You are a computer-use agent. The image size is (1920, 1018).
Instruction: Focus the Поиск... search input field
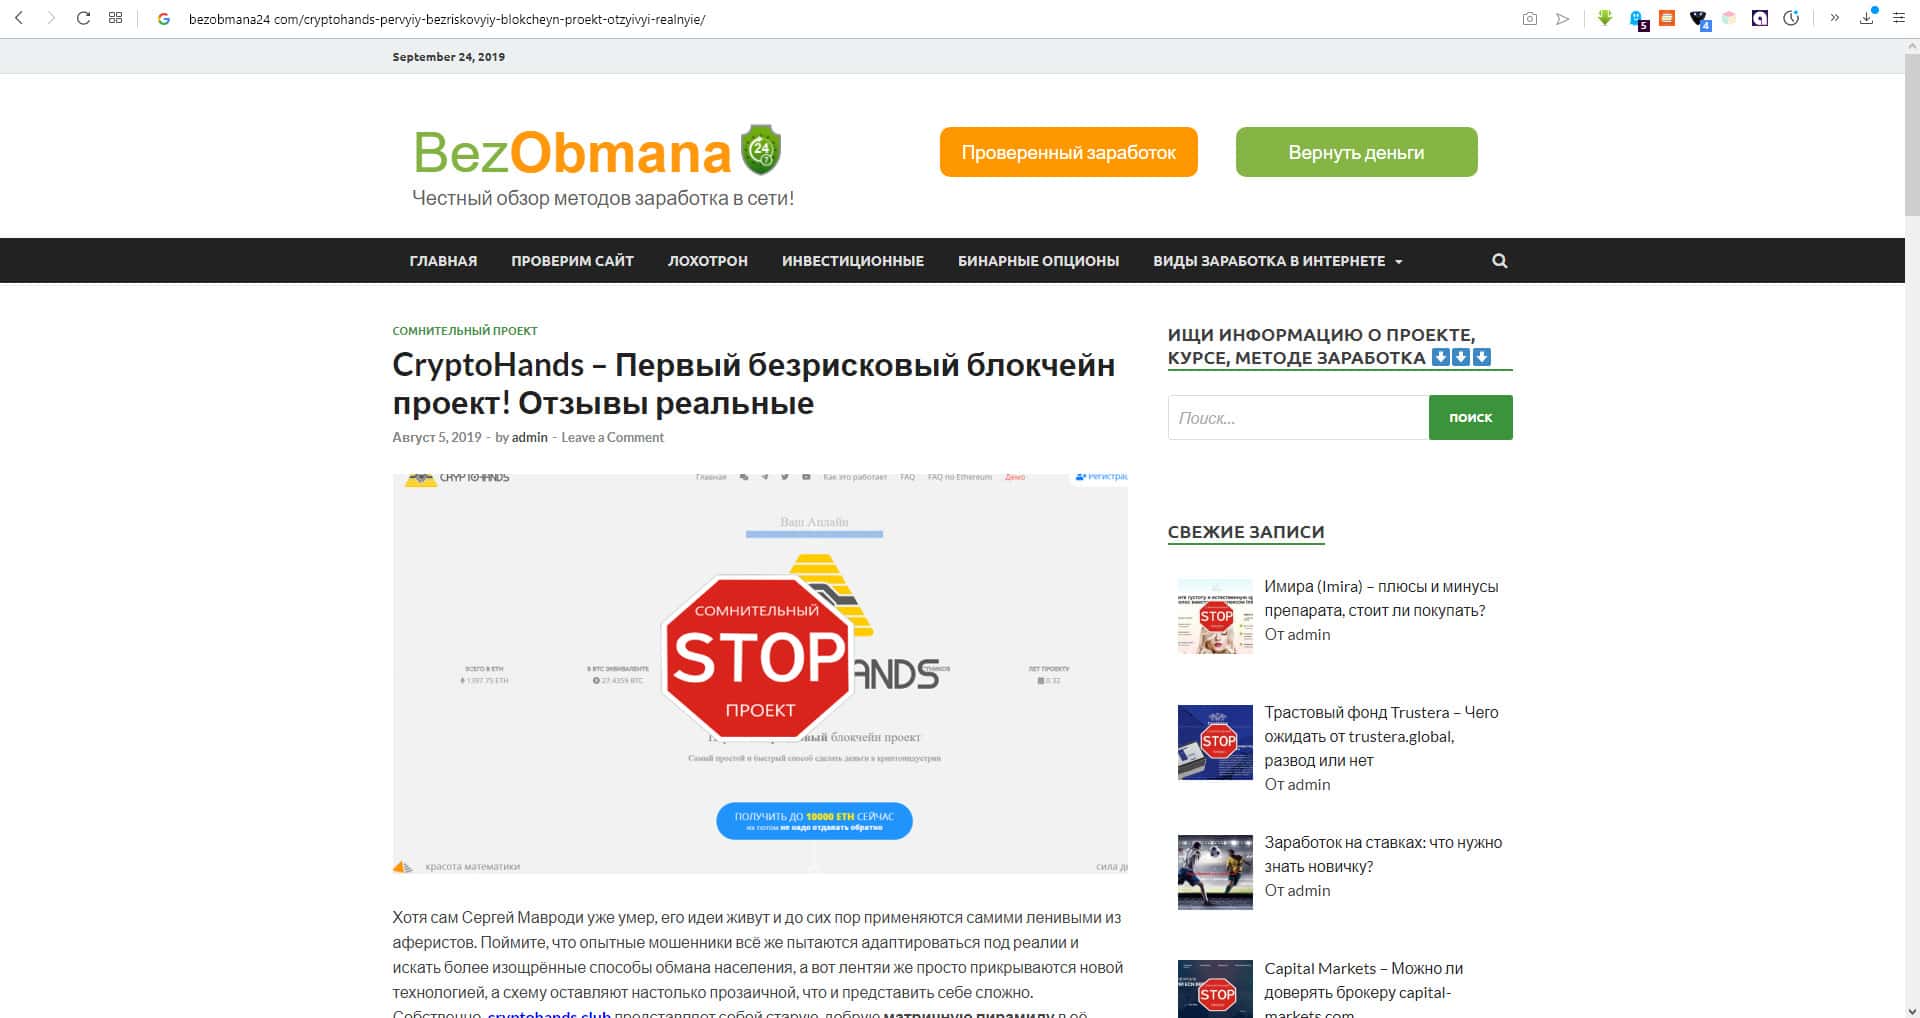coord(1298,418)
